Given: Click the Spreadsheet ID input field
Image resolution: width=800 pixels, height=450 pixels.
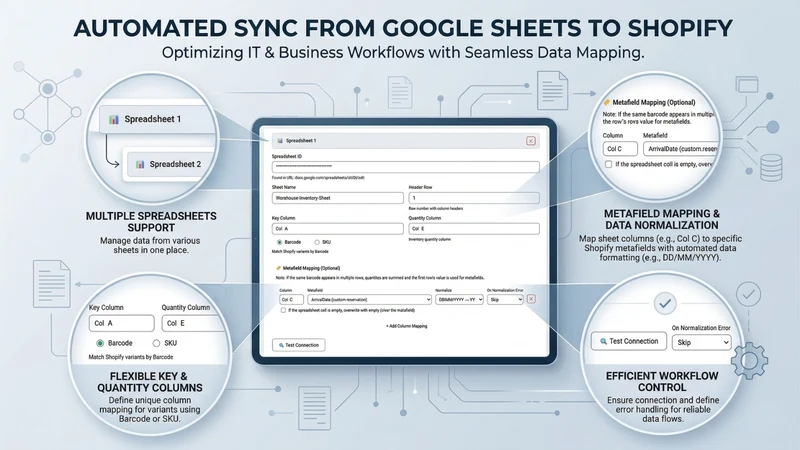Looking at the screenshot, I should (x=406, y=166).
